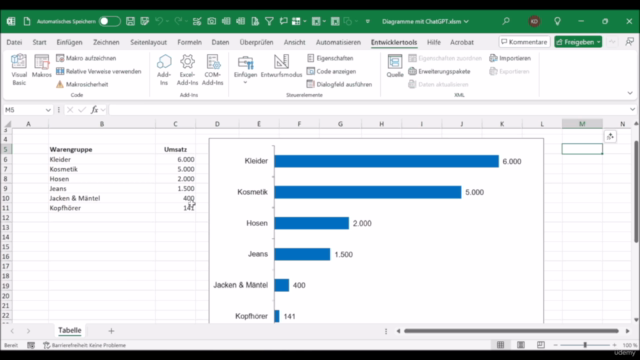Open the undo history dropdown arrow
The height and width of the screenshot is (360, 640).
click(167, 22)
